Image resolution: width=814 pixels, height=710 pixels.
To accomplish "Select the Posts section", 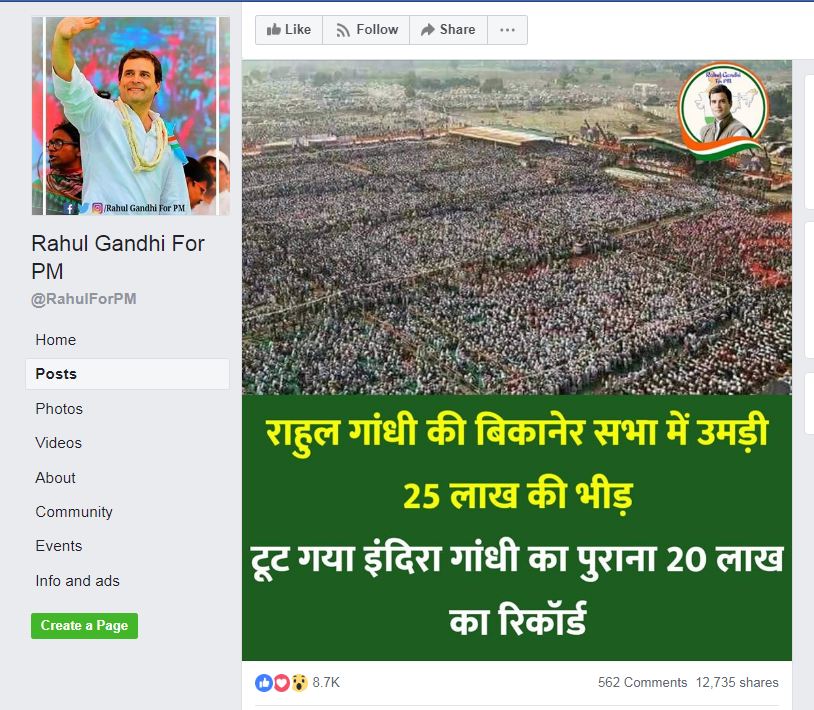I will [x=127, y=374].
